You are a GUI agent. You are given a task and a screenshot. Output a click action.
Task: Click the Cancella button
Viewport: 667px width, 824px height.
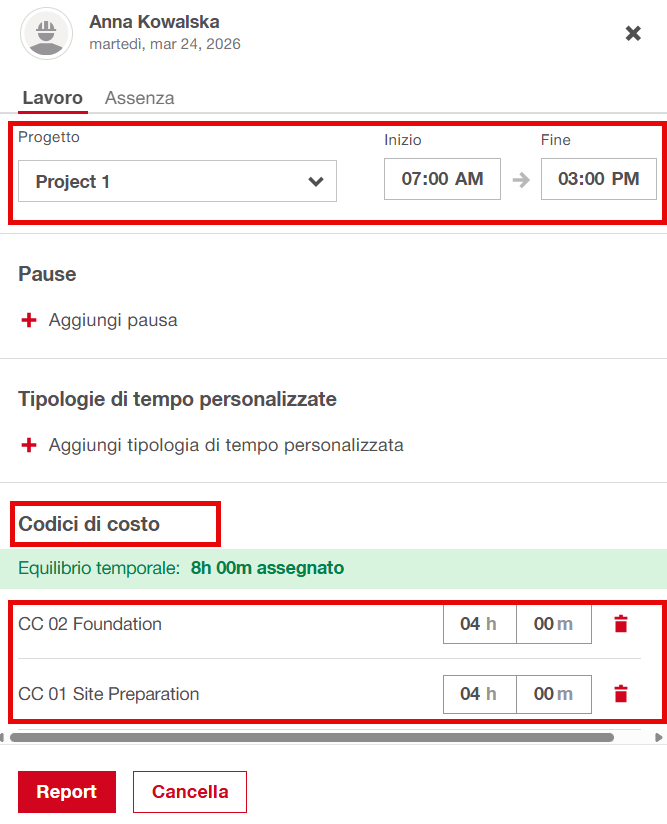(190, 792)
